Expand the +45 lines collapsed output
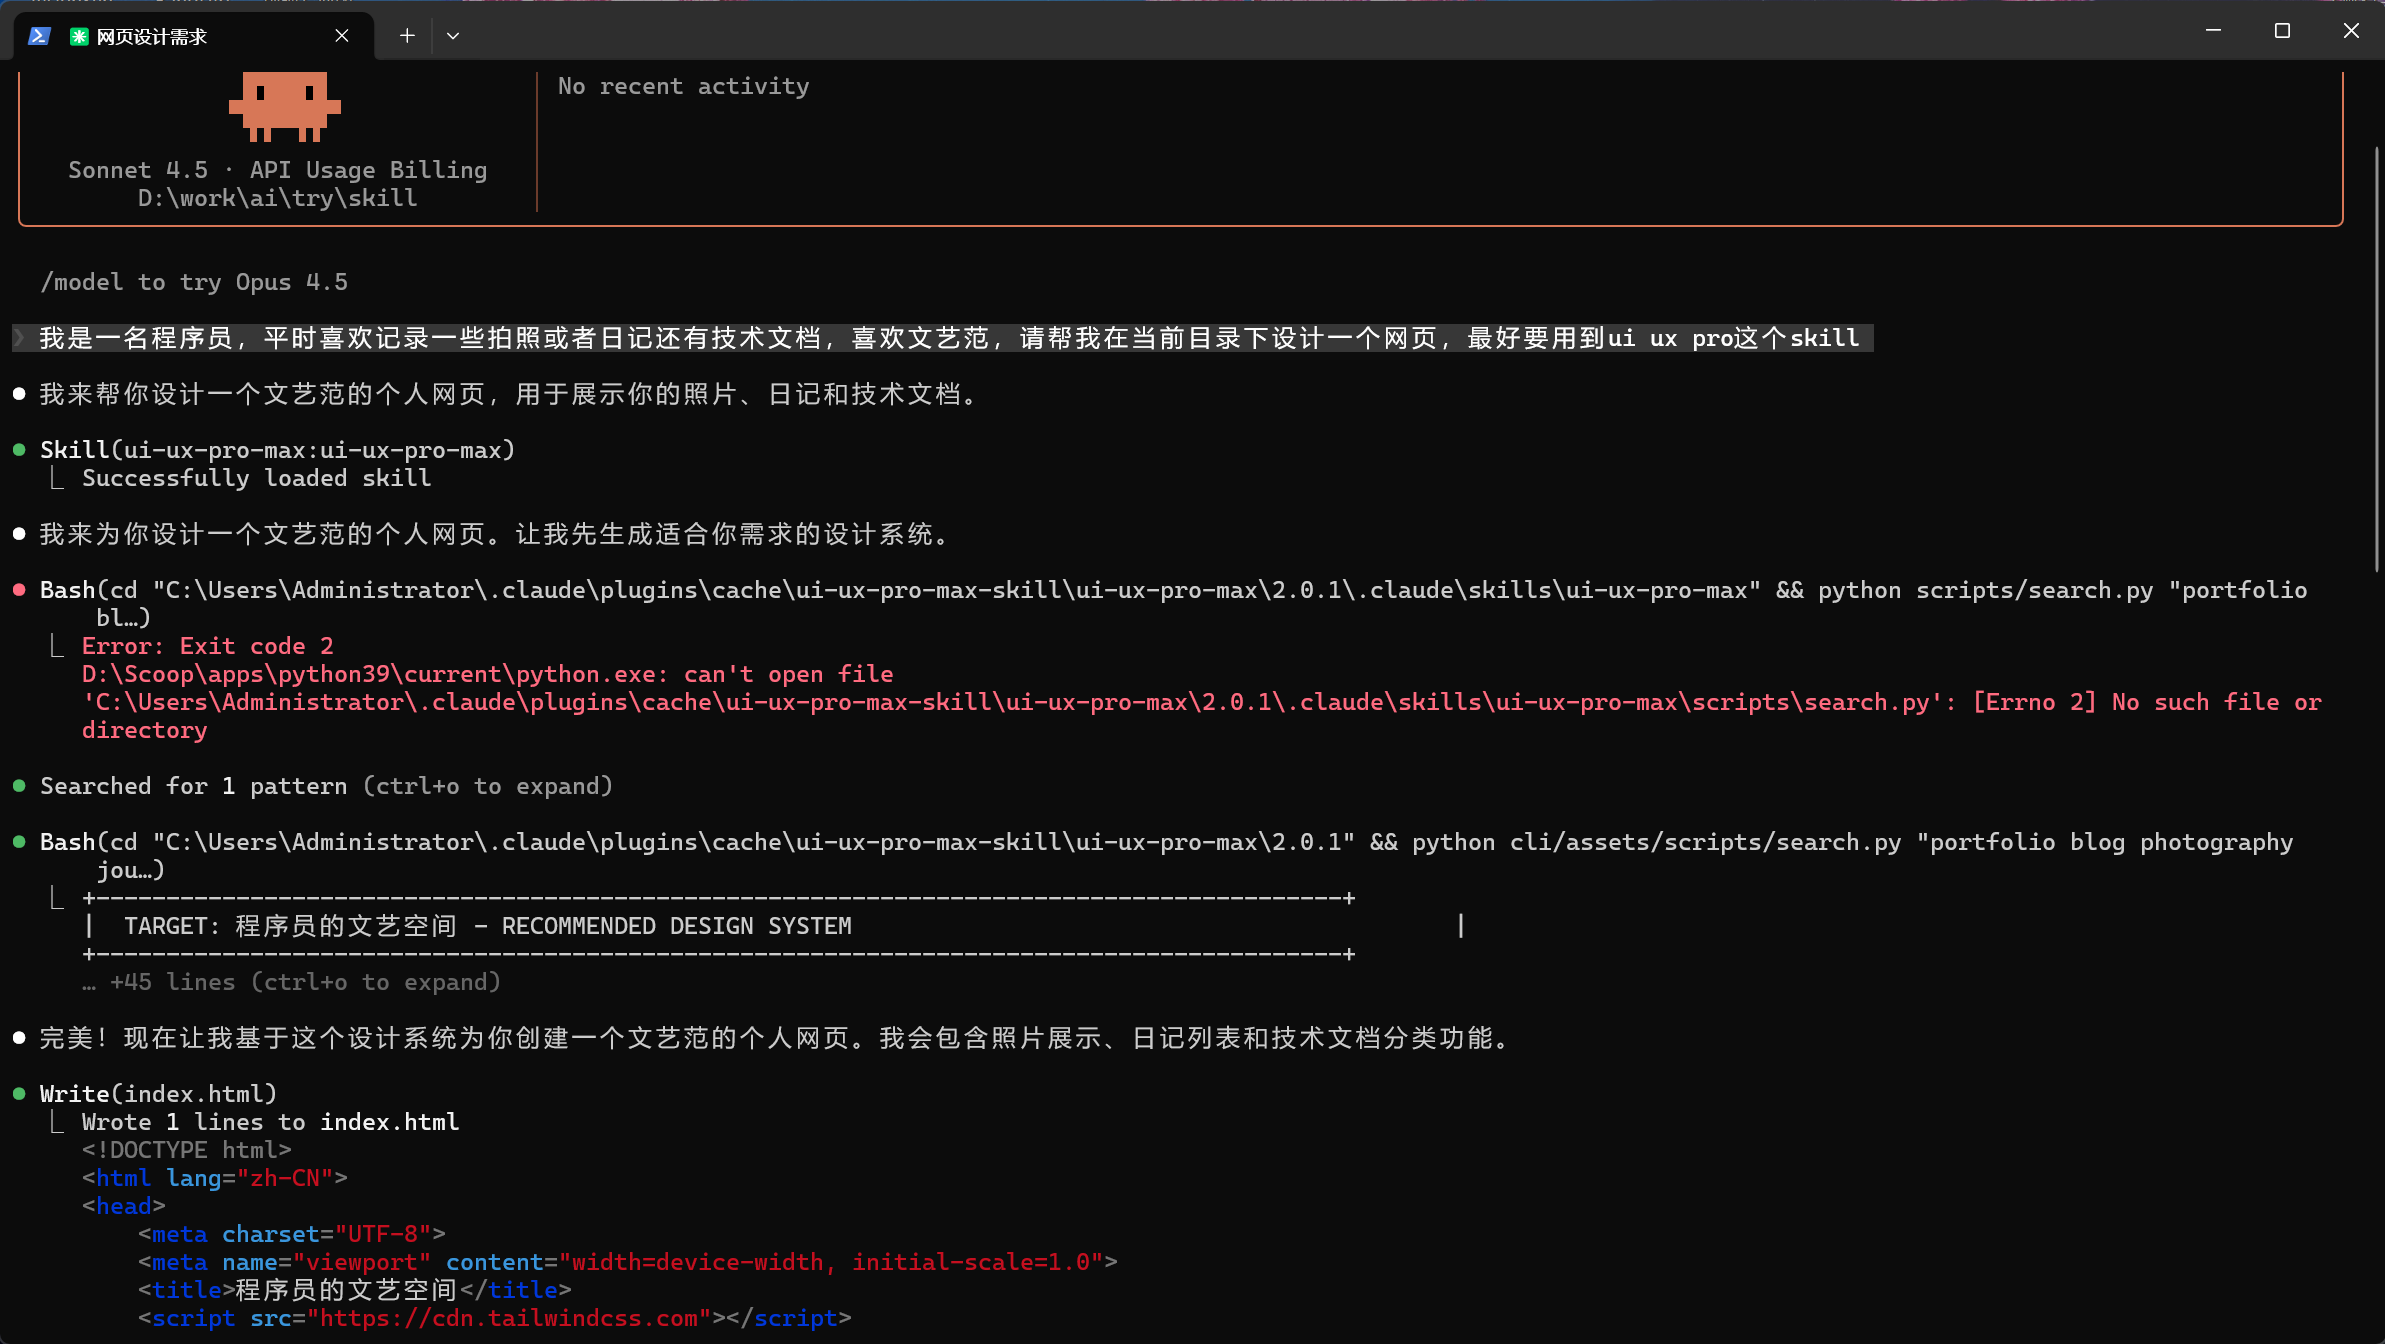The height and width of the screenshot is (1344, 2385). pyautogui.click(x=291, y=982)
